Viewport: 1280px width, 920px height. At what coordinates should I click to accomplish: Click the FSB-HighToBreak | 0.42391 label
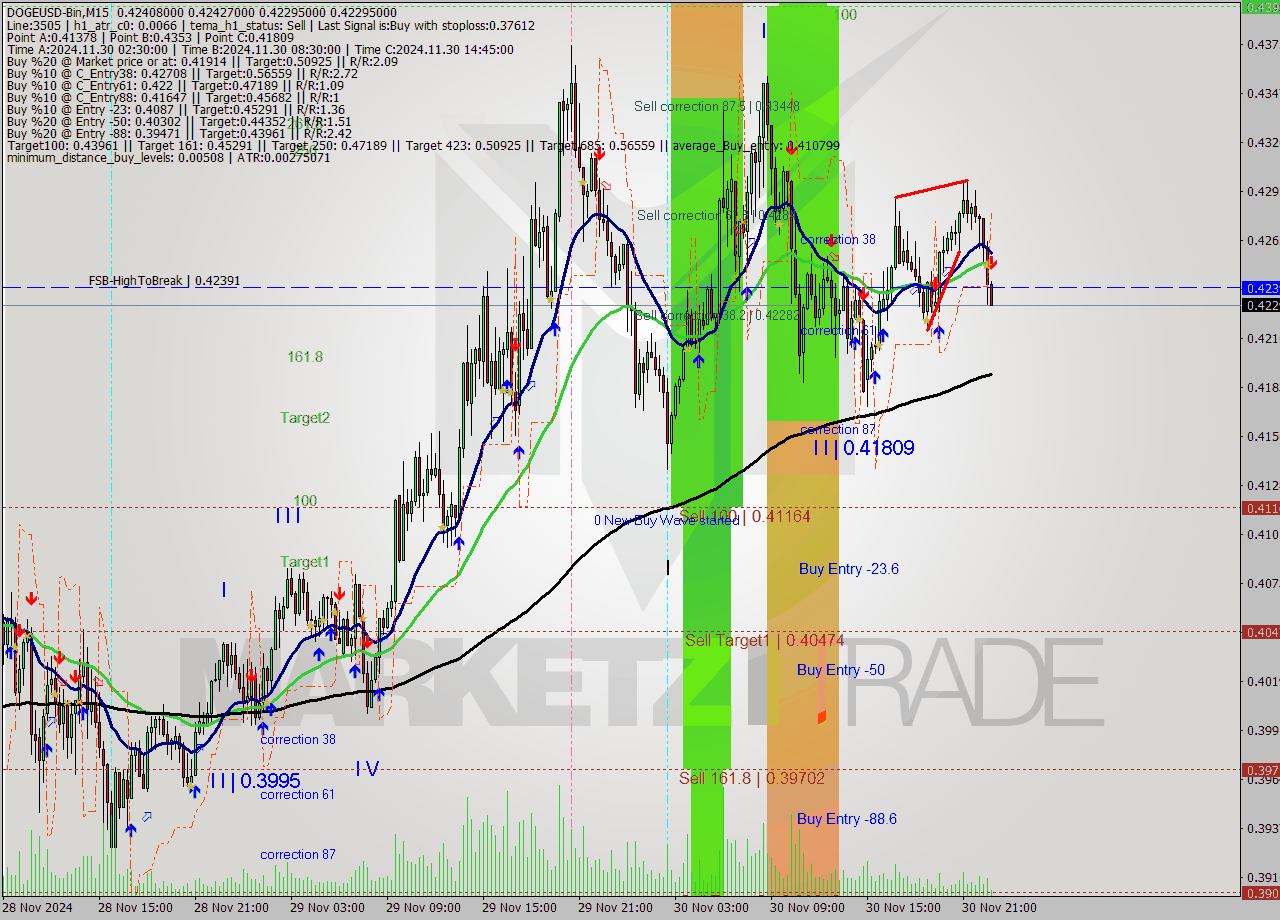coord(164,281)
